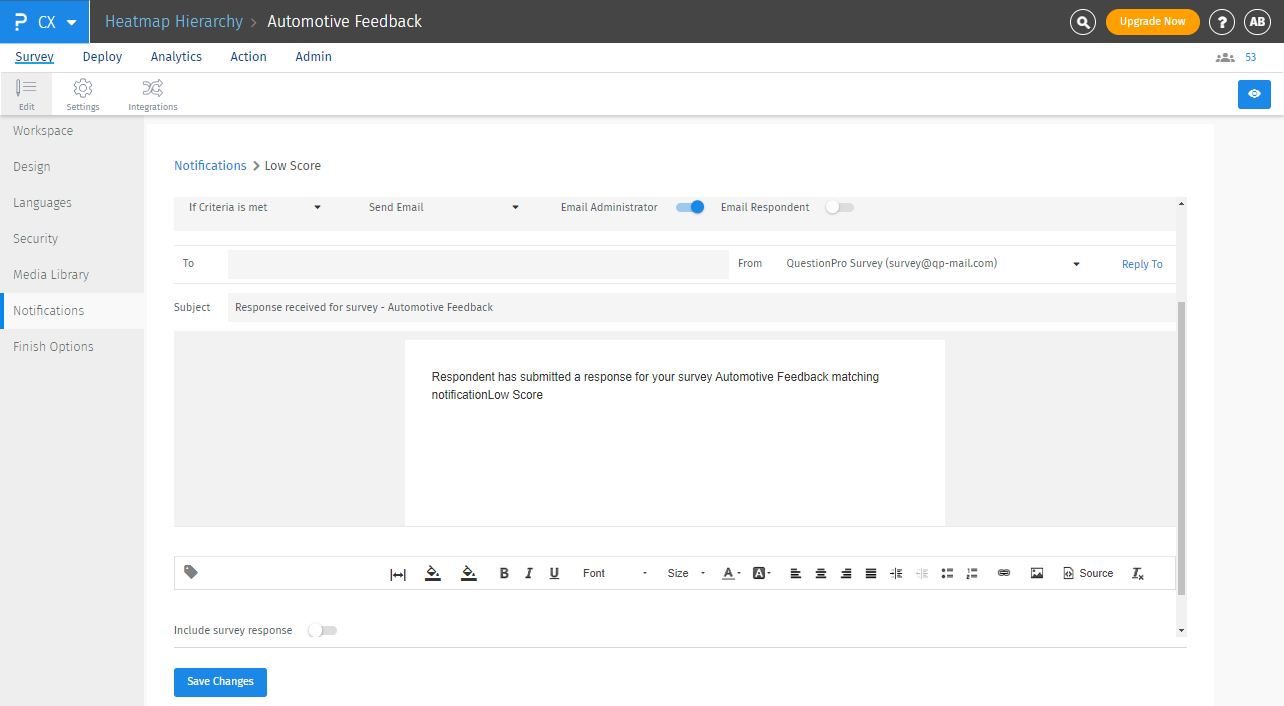The width and height of the screenshot is (1284, 706).
Task: Click the email body text area
Action: click(x=675, y=432)
